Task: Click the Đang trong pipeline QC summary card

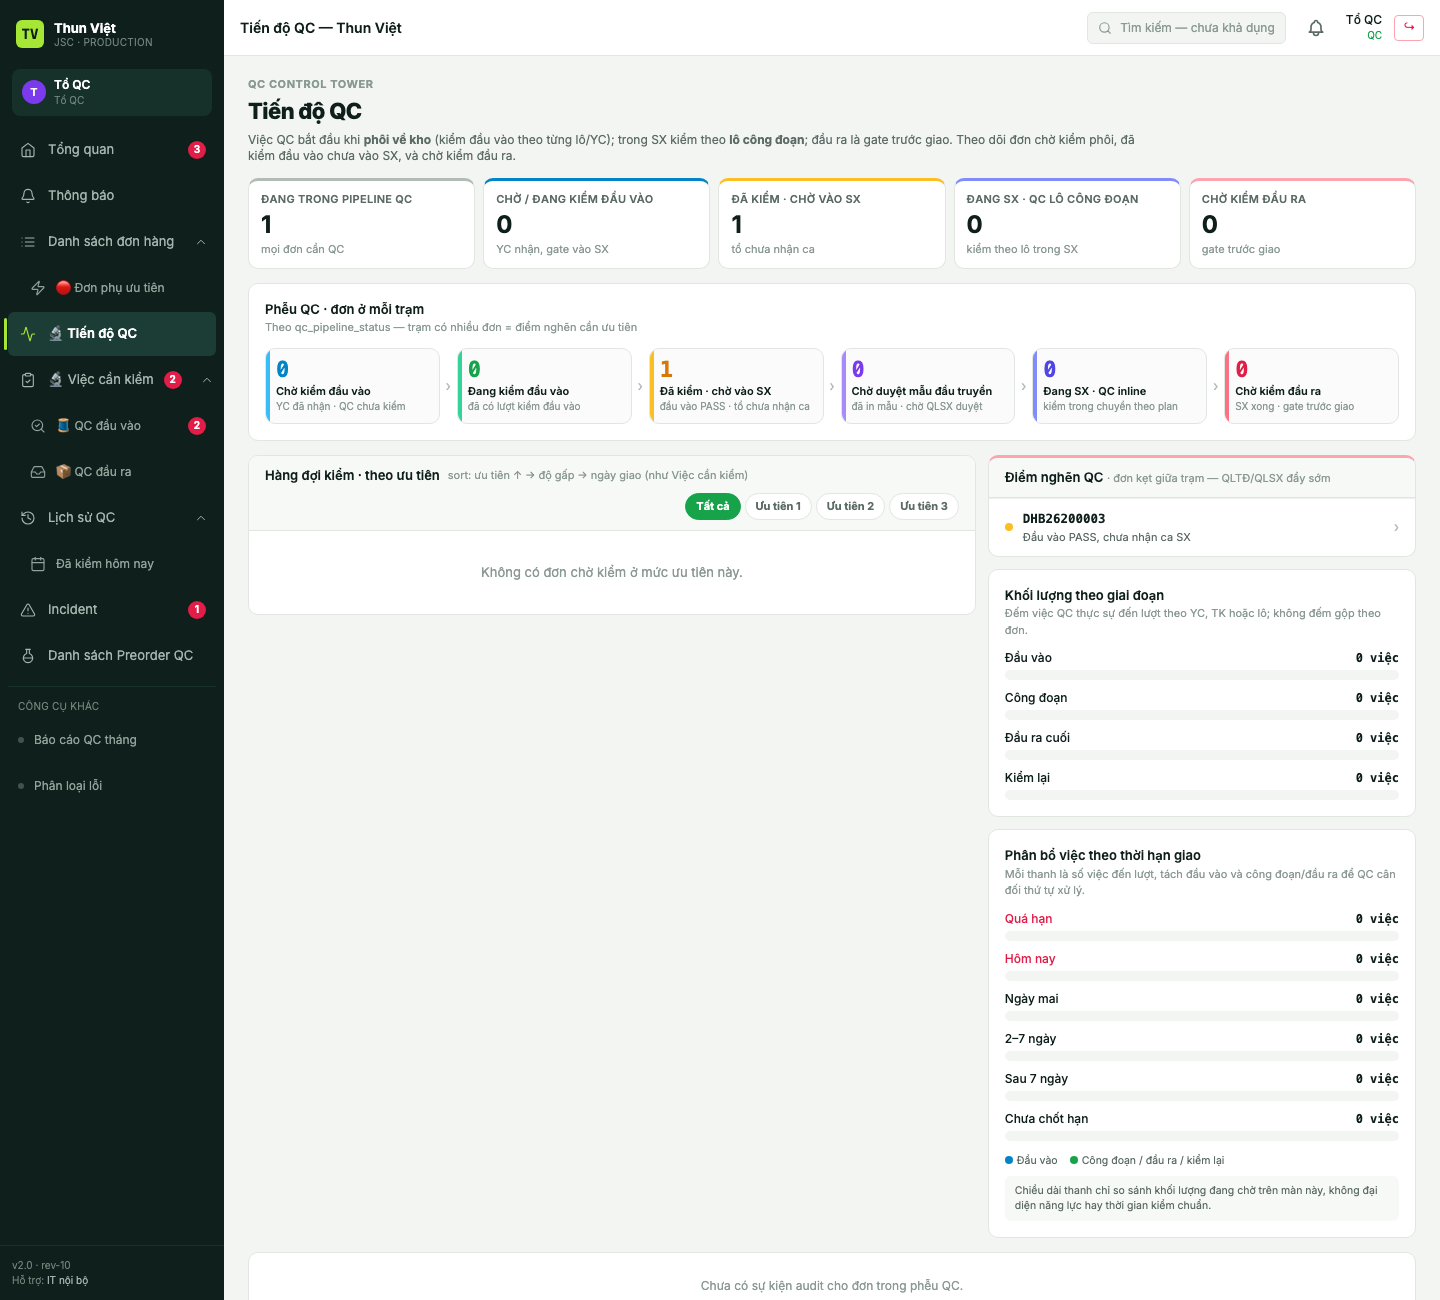Action: (361, 224)
